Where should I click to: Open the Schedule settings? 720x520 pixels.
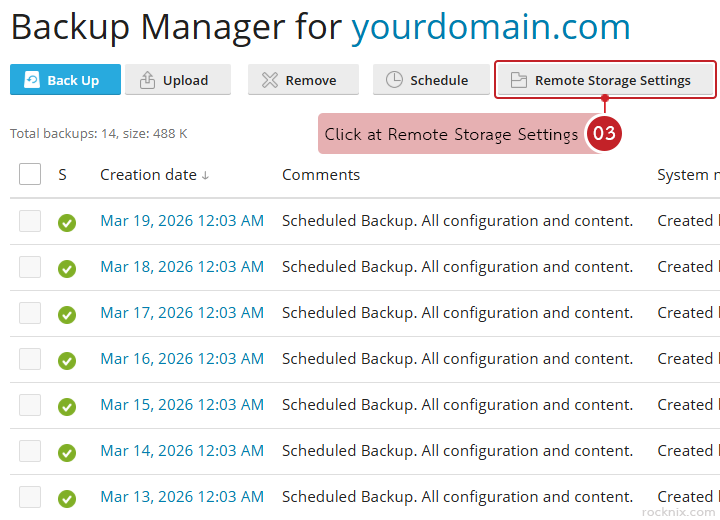coord(428,80)
